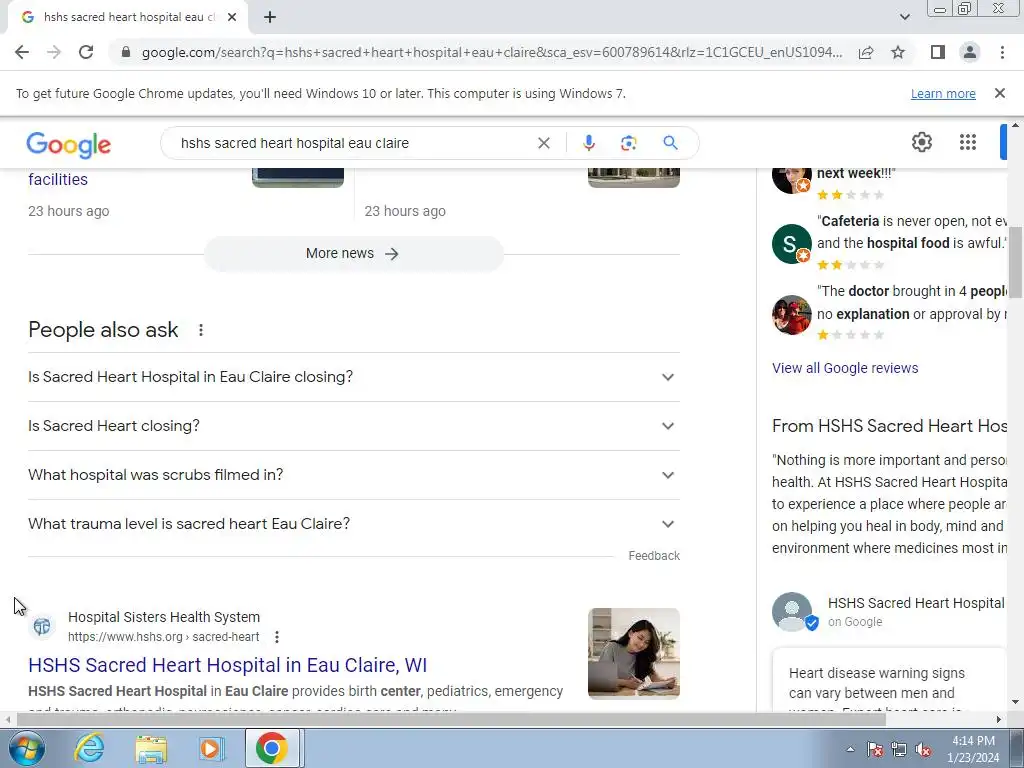Expand 'What trauma level is sacred heart Eau Claire?'
Screen dimensions: 1024x768
pyautogui.click(x=353, y=524)
